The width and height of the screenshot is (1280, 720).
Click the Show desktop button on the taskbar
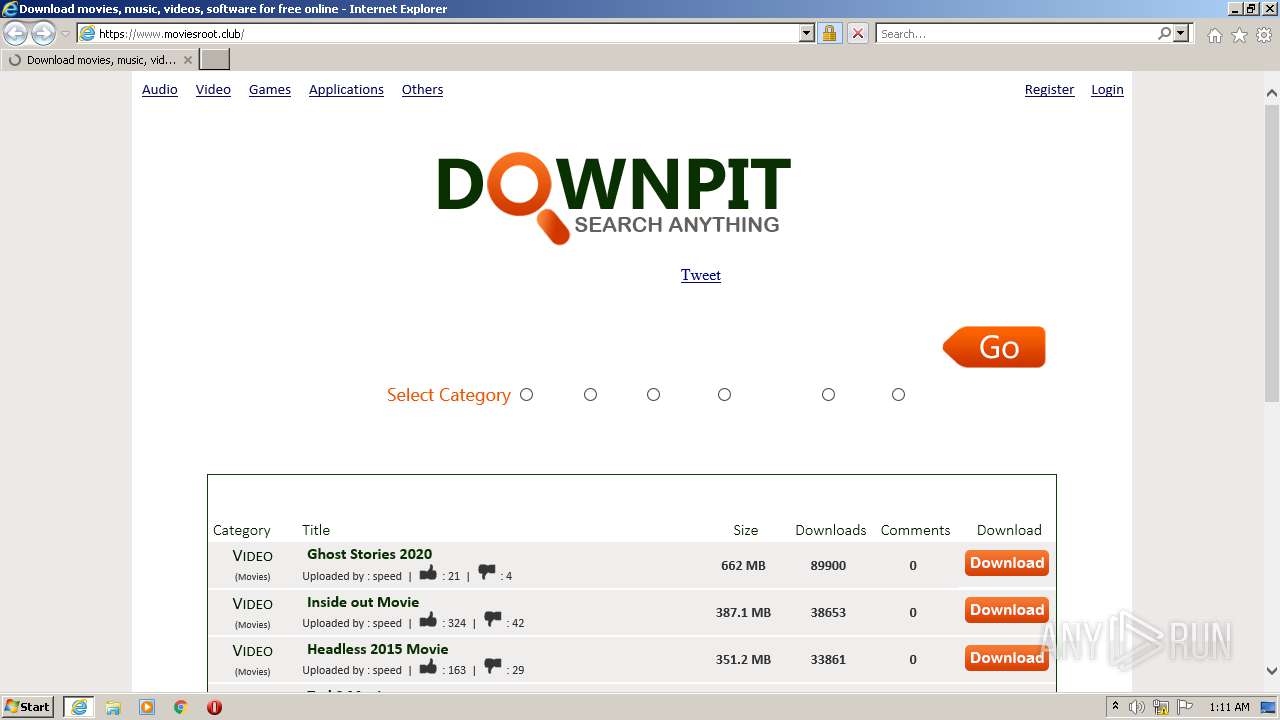pyautogui.click(x=1270, y=707)
